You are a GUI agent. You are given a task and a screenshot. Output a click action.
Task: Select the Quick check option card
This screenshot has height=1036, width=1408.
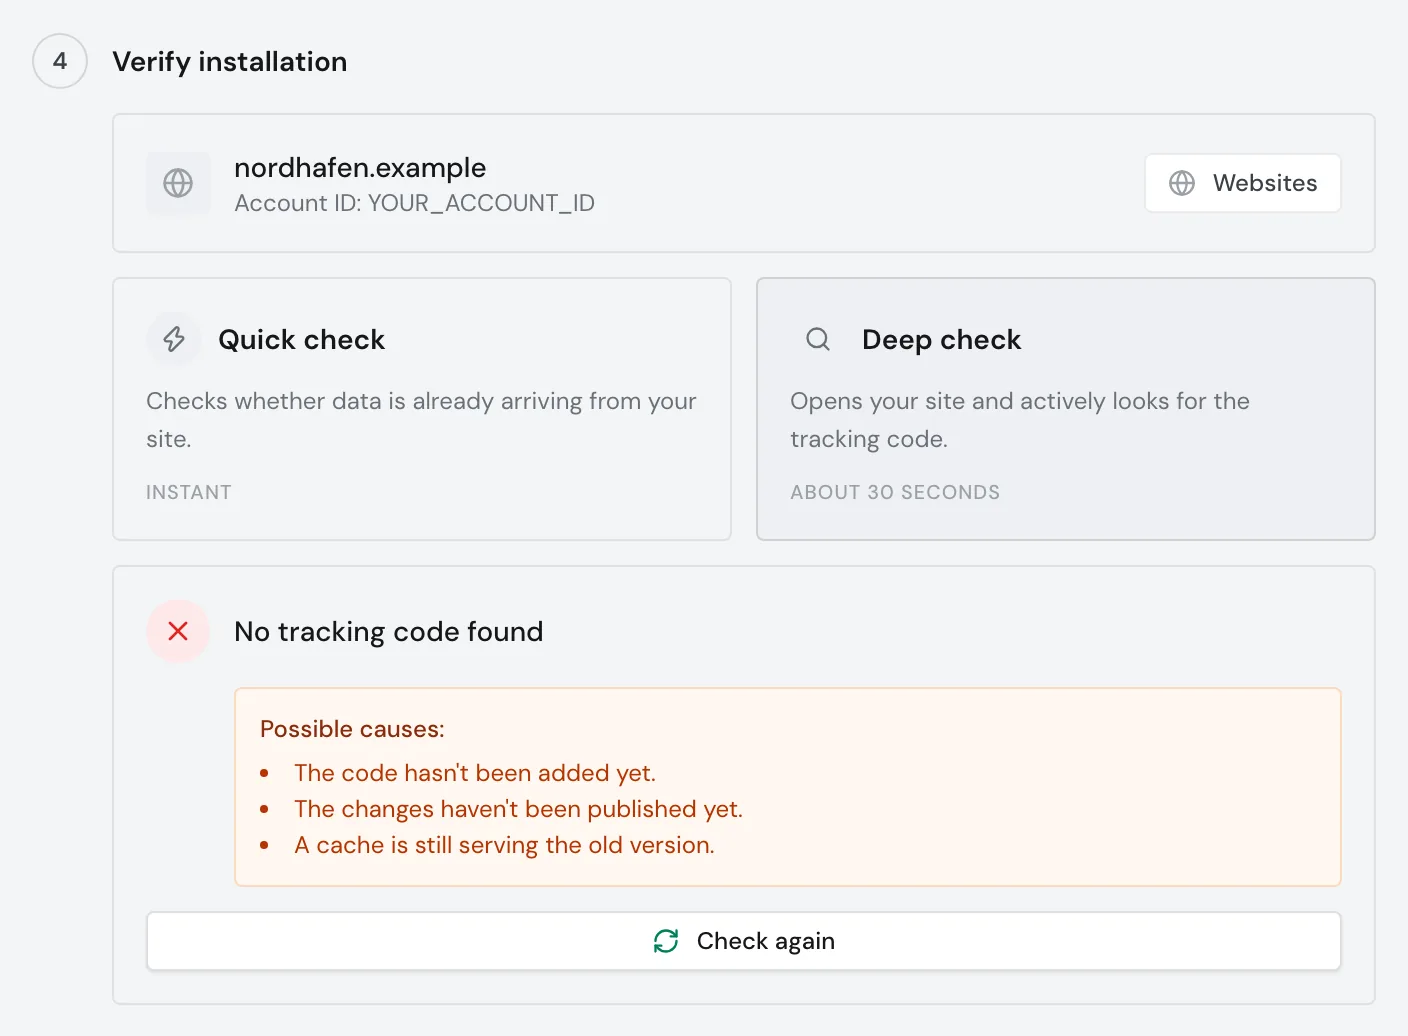tap(422, 409)
